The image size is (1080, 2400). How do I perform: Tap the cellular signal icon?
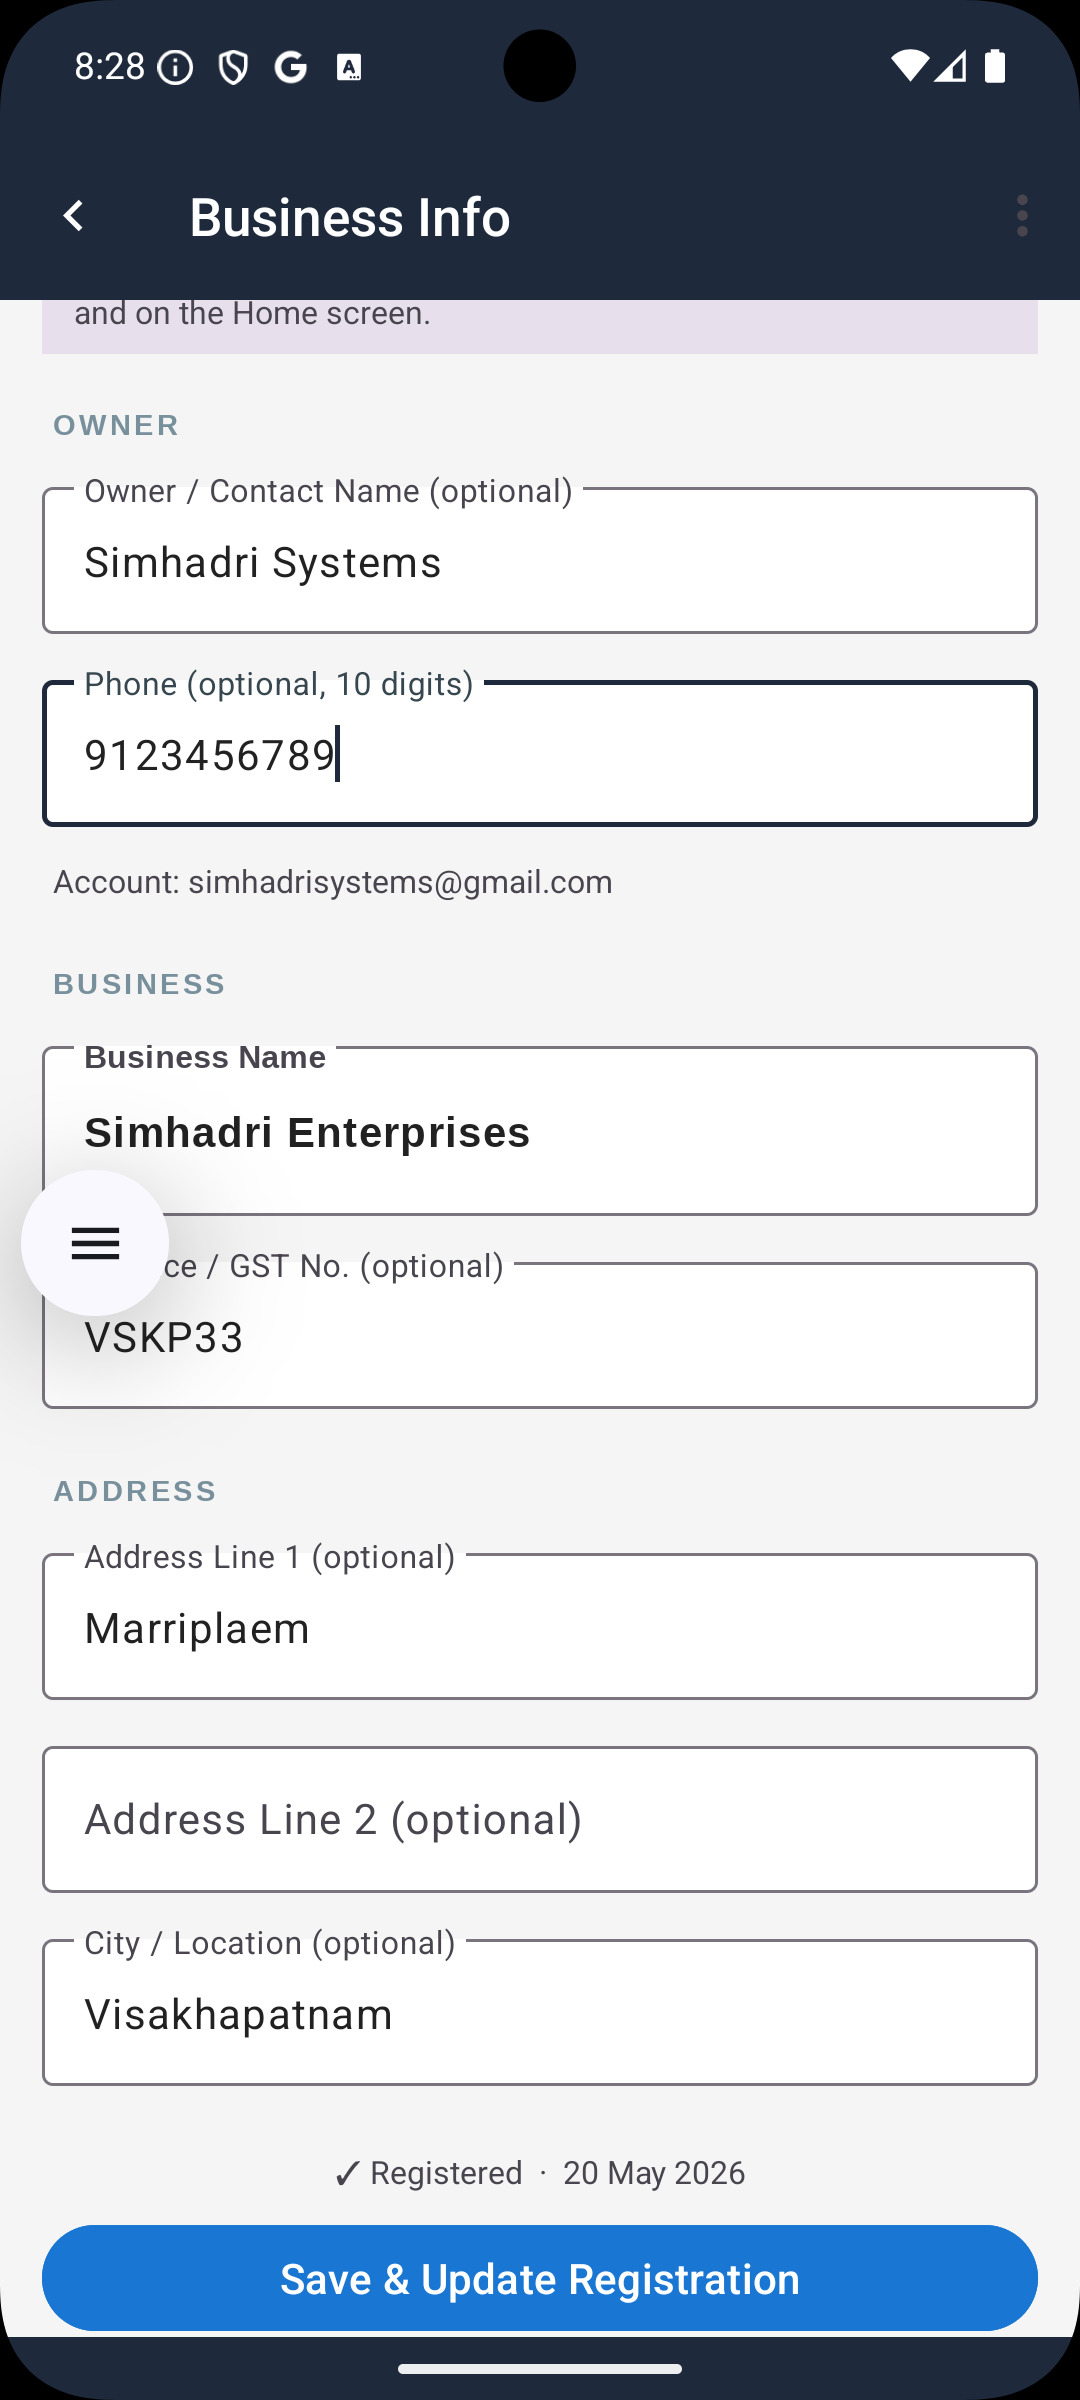(951, 66)
